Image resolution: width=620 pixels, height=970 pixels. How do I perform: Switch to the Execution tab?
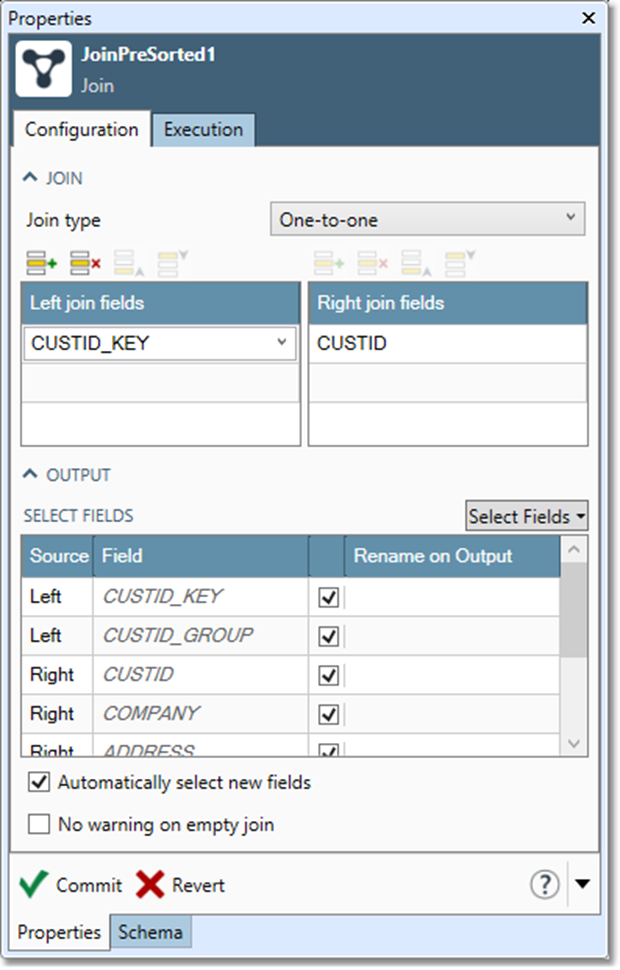tap(203, 130)
